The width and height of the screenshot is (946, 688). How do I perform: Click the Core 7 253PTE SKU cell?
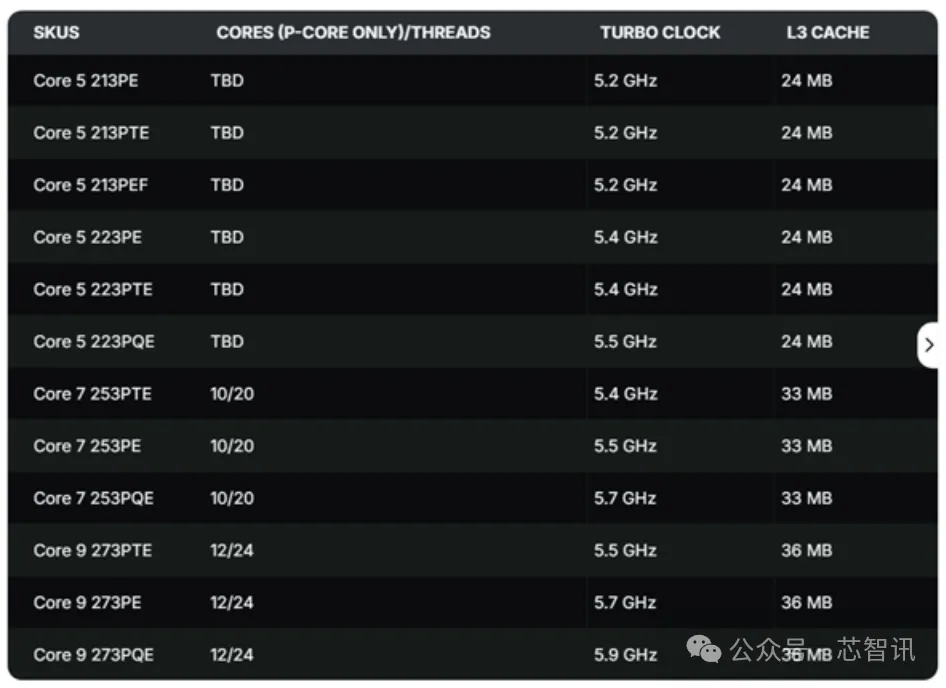(93, 394)
